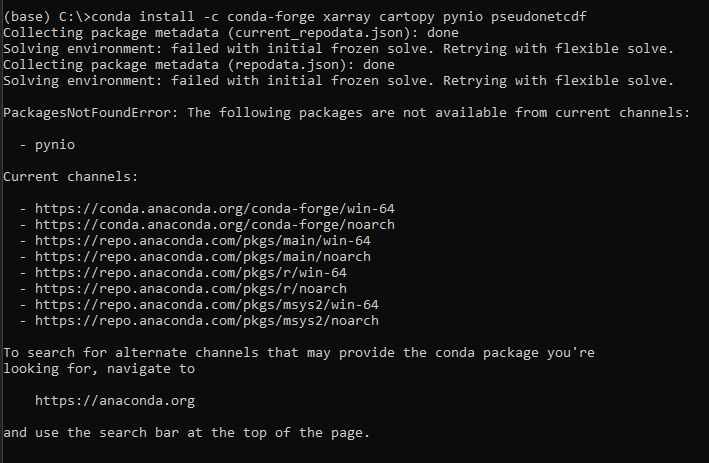Click the "Current channels:" heading
The image size is (709, 463).
pos(70,177)
